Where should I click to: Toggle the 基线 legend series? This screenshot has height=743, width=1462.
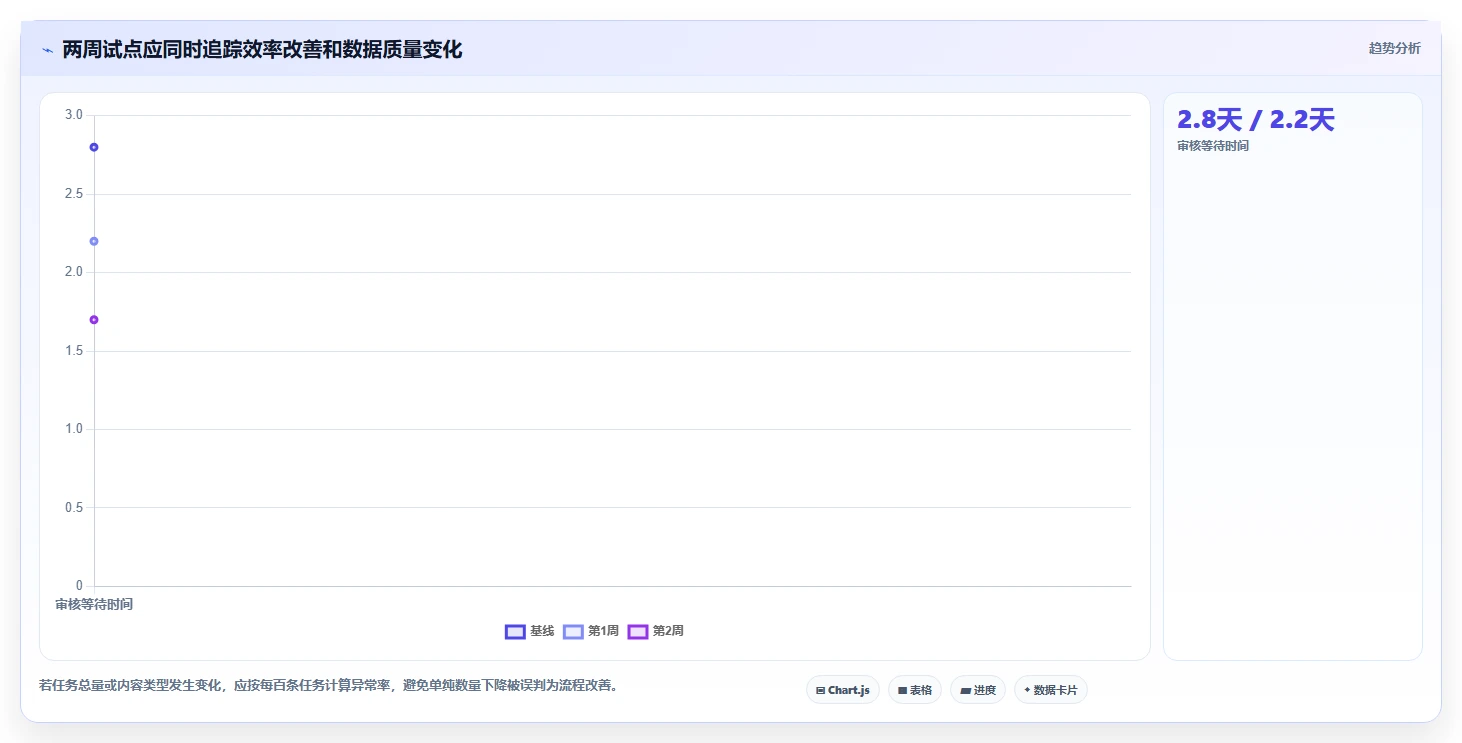point(530,631)
